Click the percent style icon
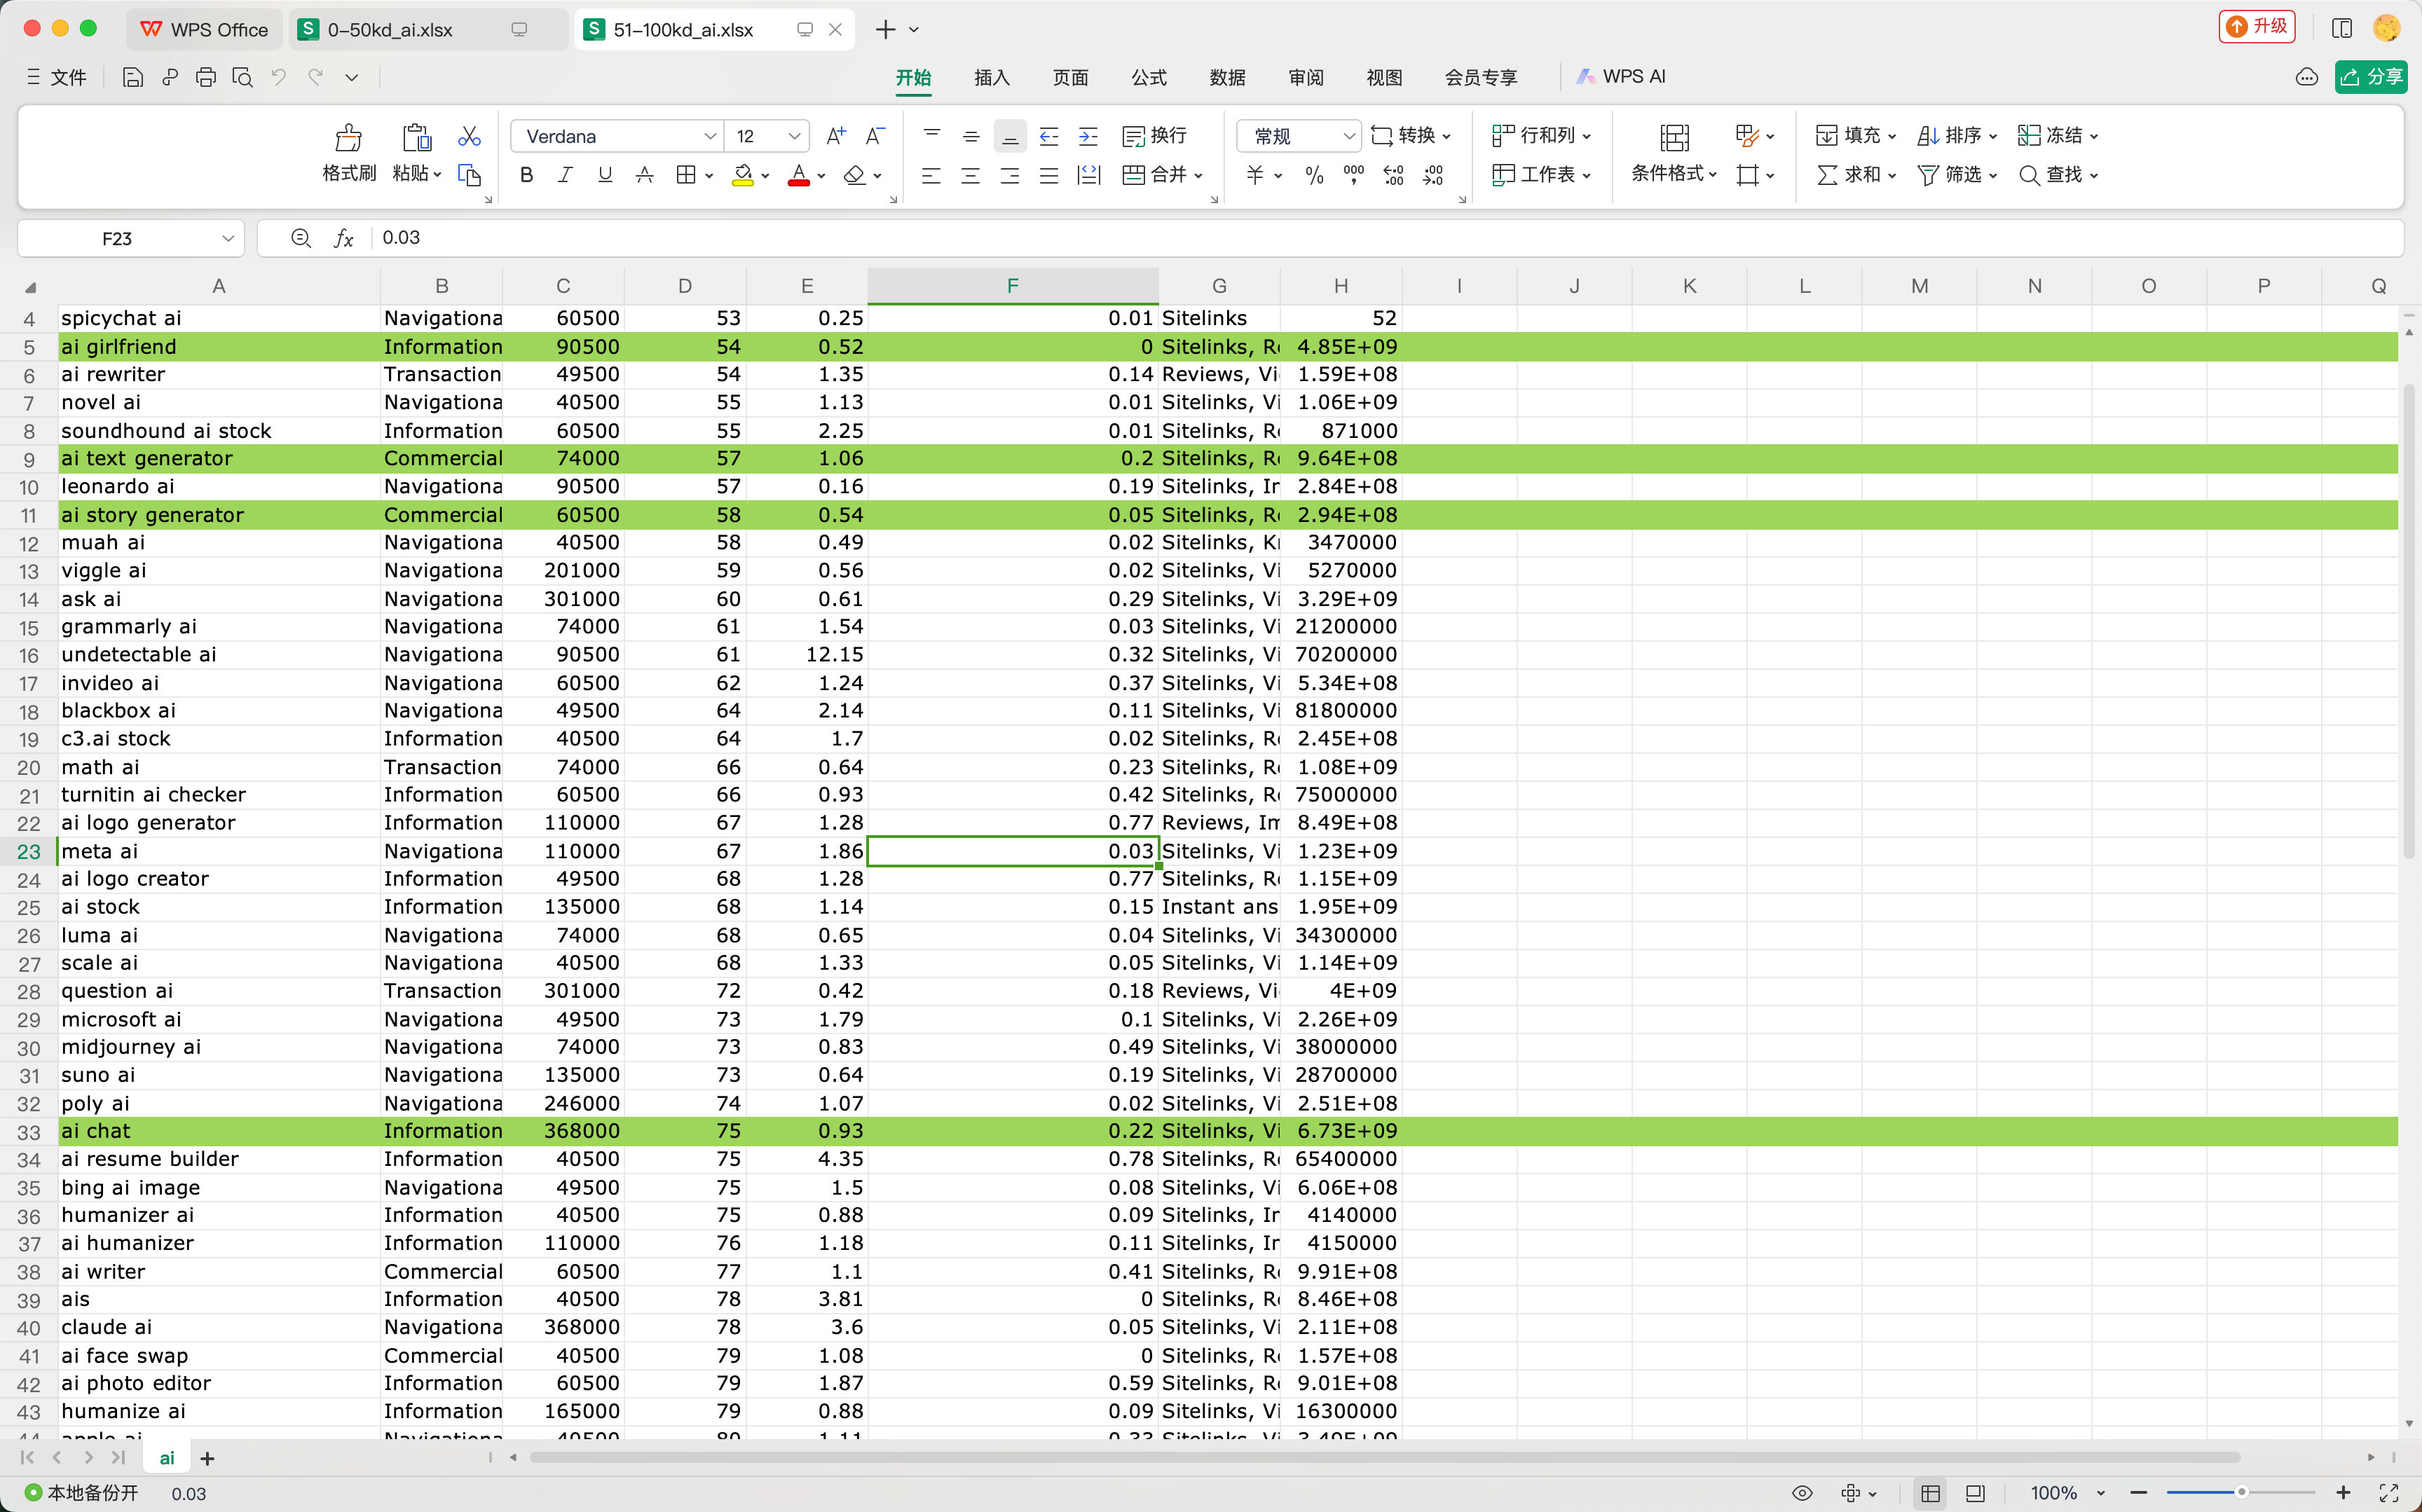The height and width of the screenshot is (1512, 2422). (1314, 175)
